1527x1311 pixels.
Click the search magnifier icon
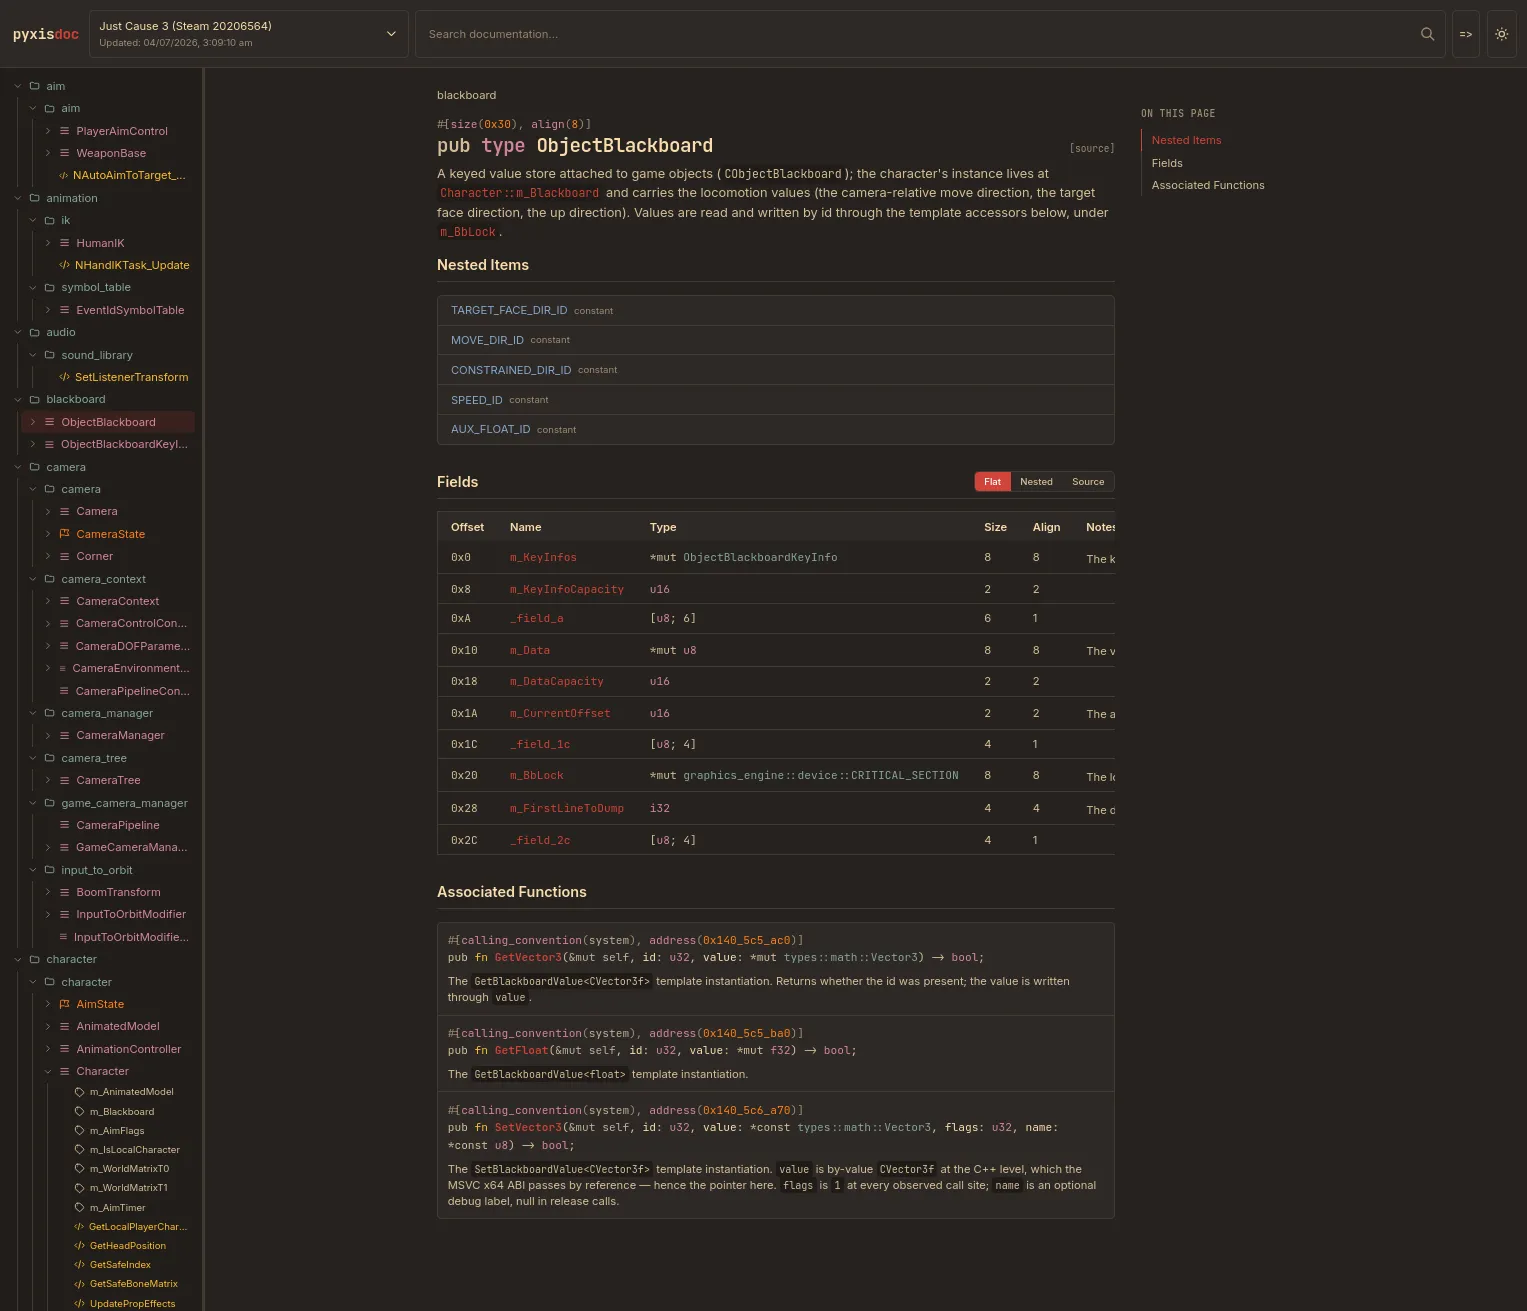click(1427, 34)
